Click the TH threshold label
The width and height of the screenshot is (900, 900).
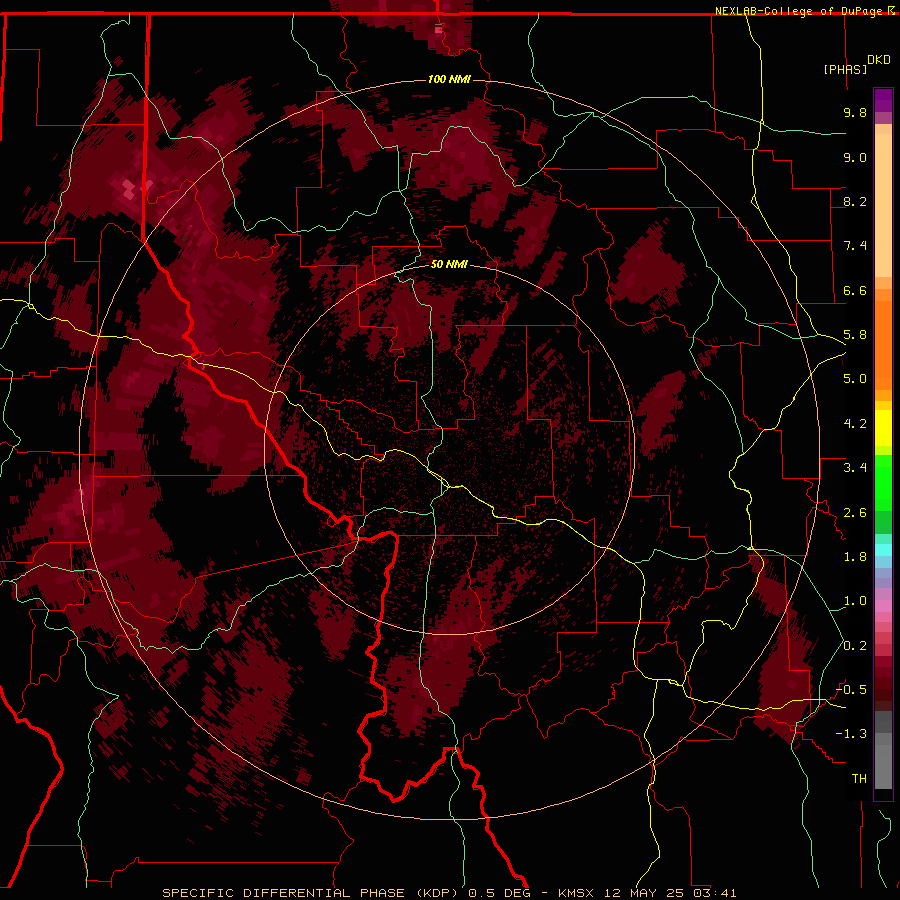(x=859, y=779)
